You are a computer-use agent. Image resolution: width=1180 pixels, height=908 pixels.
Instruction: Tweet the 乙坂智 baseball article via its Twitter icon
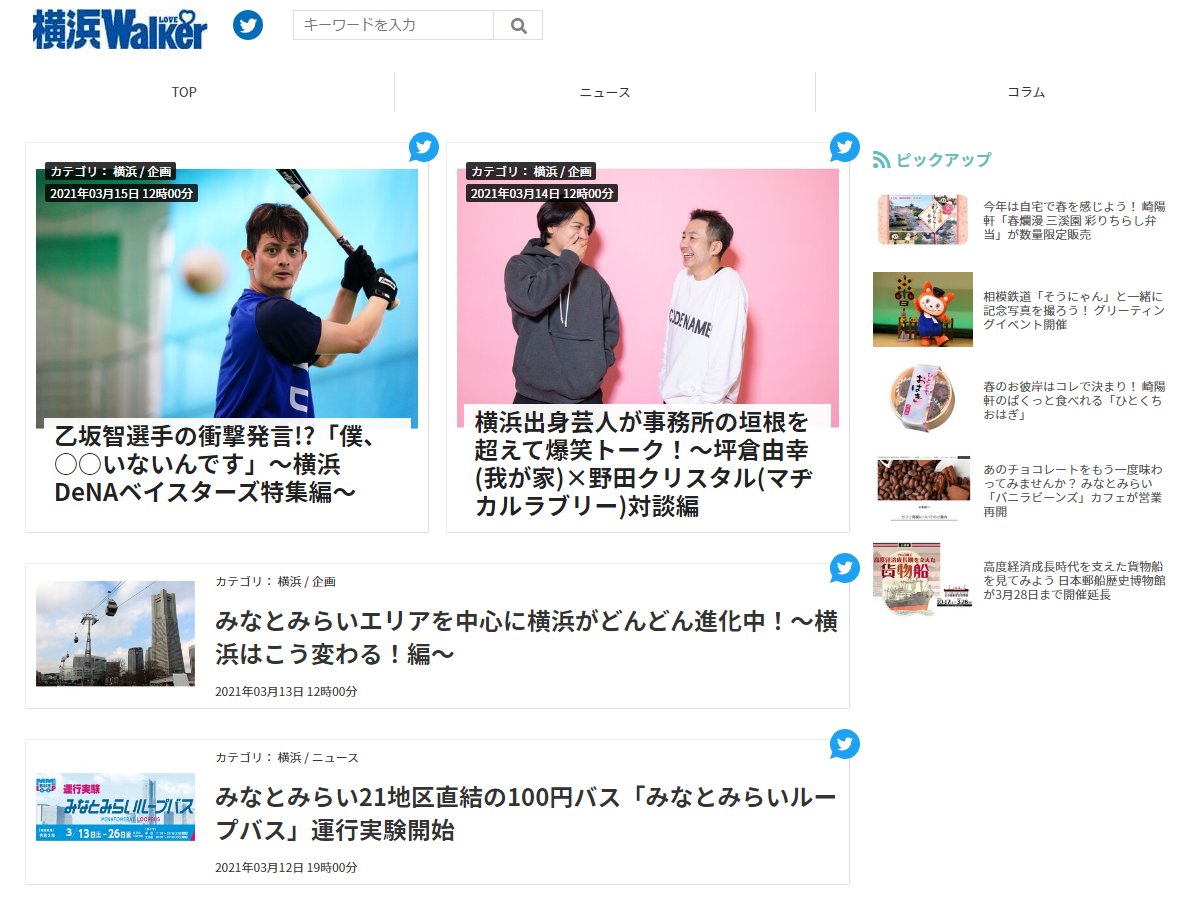click(x=423, y=146)
